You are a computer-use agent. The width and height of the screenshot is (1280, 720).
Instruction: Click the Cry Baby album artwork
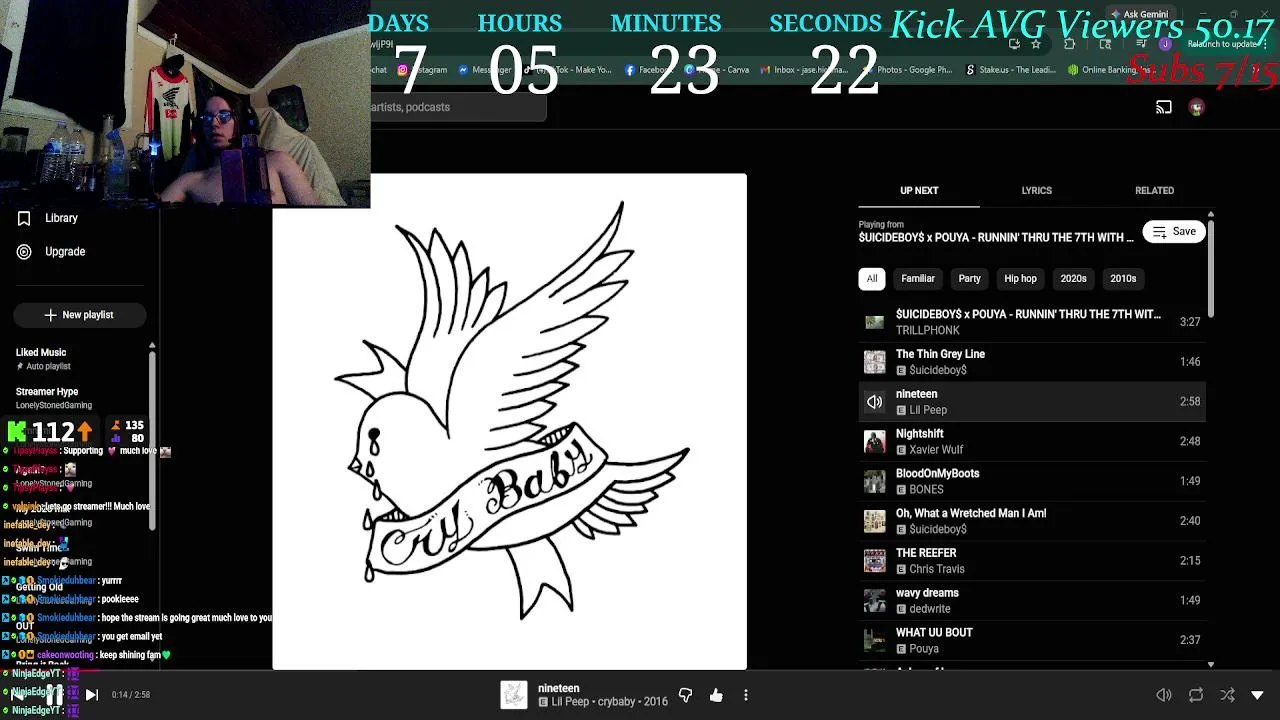tap(509, 421)
